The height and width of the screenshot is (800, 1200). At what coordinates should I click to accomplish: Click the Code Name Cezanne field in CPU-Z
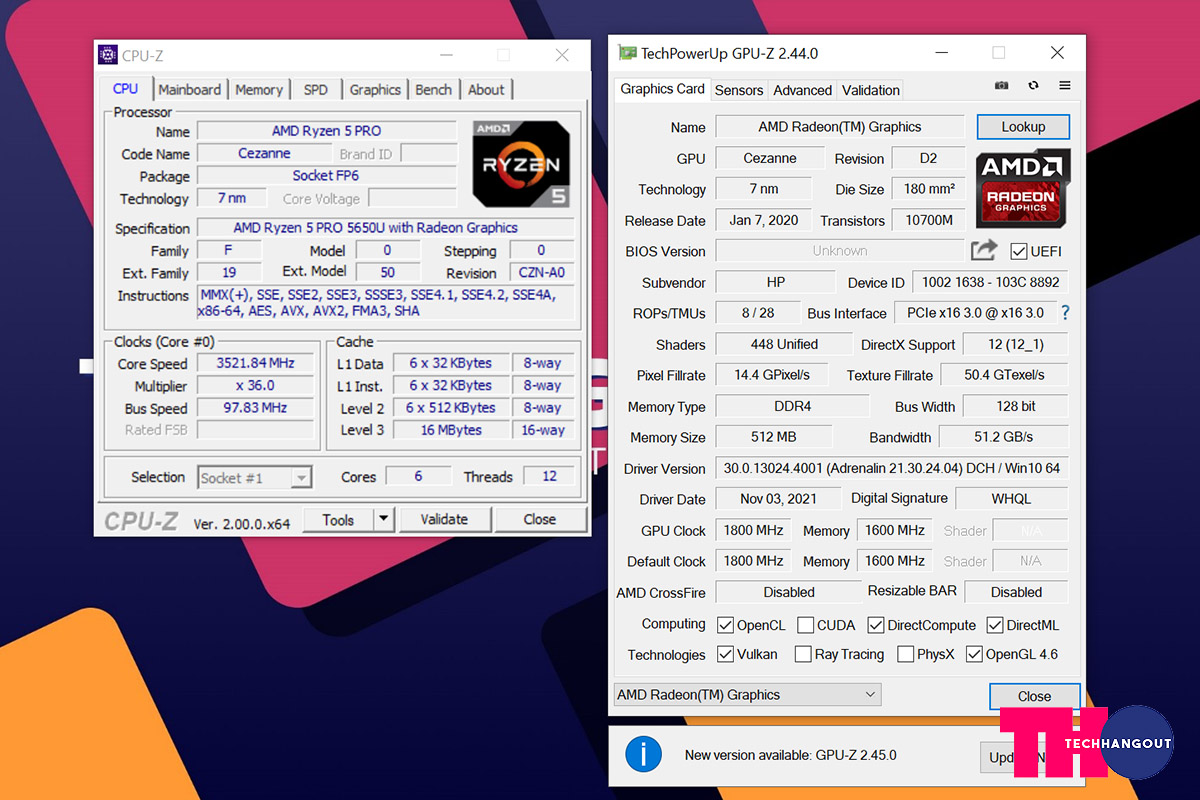click(x=264, y=153)
